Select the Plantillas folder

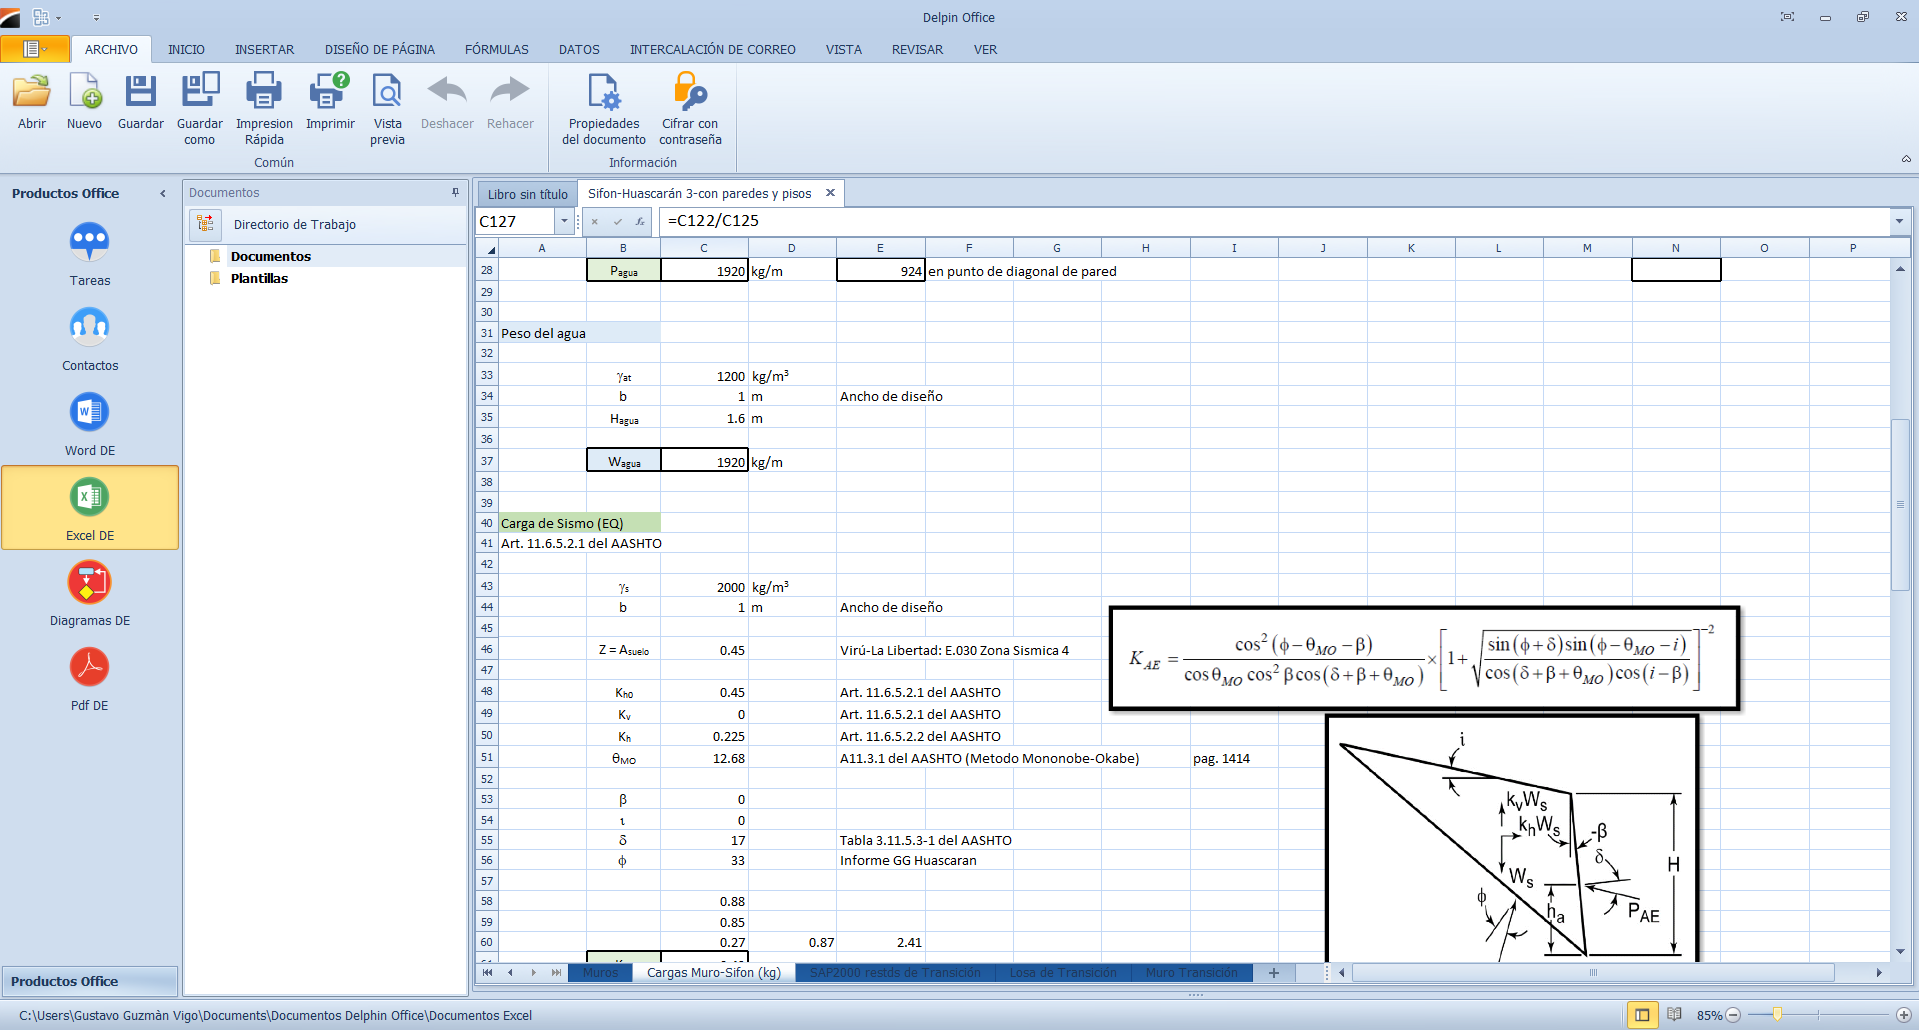click(x=259, y=279)
